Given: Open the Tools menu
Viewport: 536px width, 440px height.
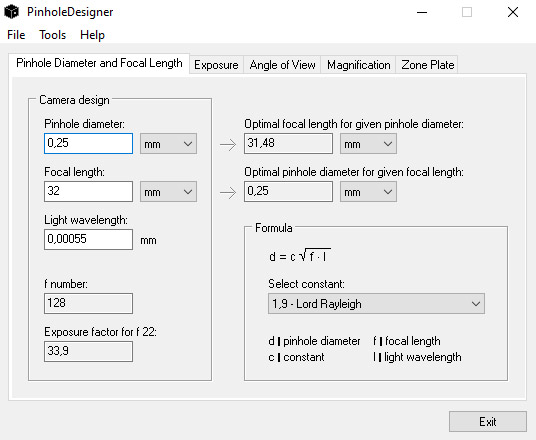Looking at the screenshot, I should tap(52, 35).
